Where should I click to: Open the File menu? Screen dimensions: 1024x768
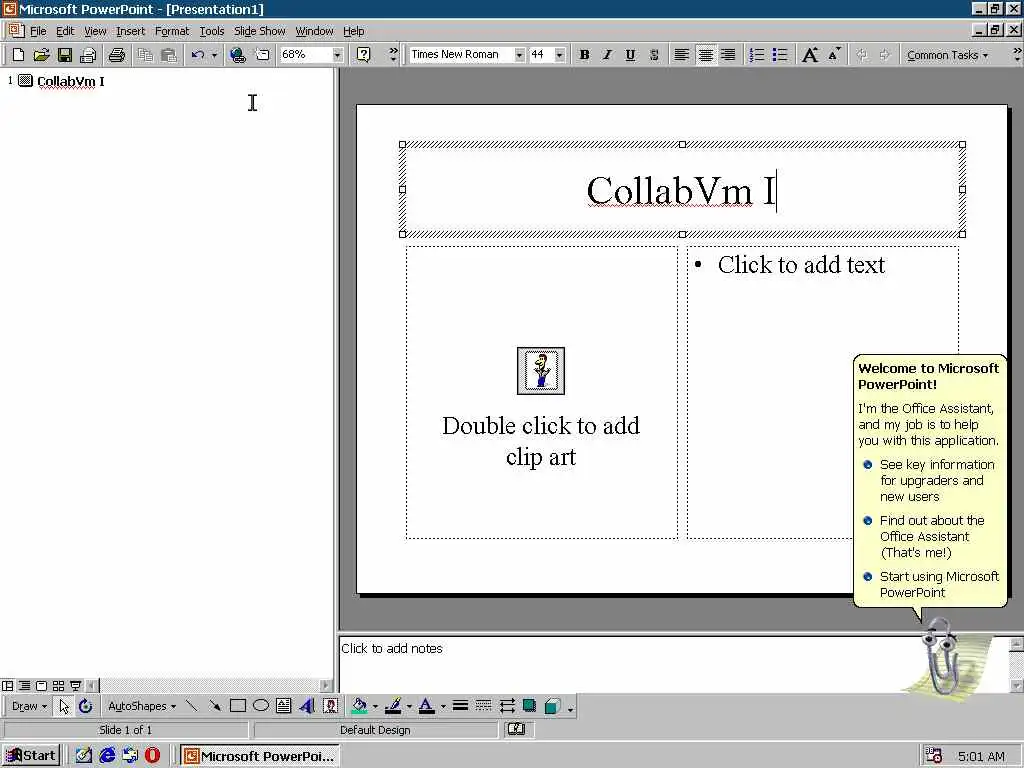click(x=38, y=31)
